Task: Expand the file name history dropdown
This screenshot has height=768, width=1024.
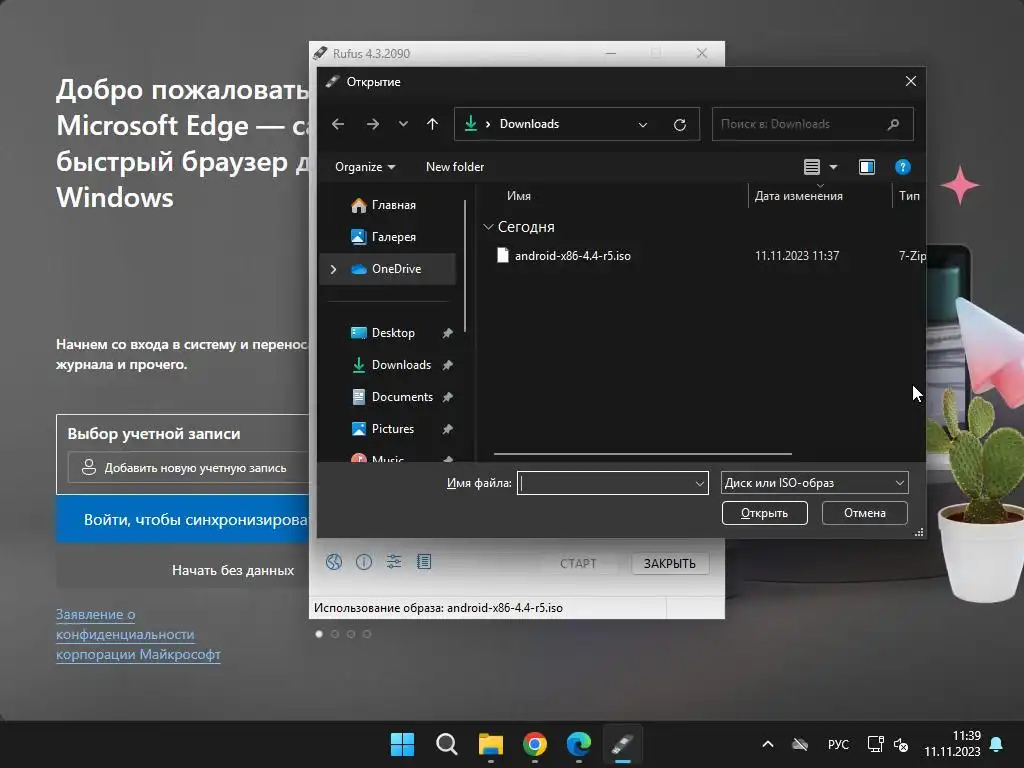Action: coord(699,483)
